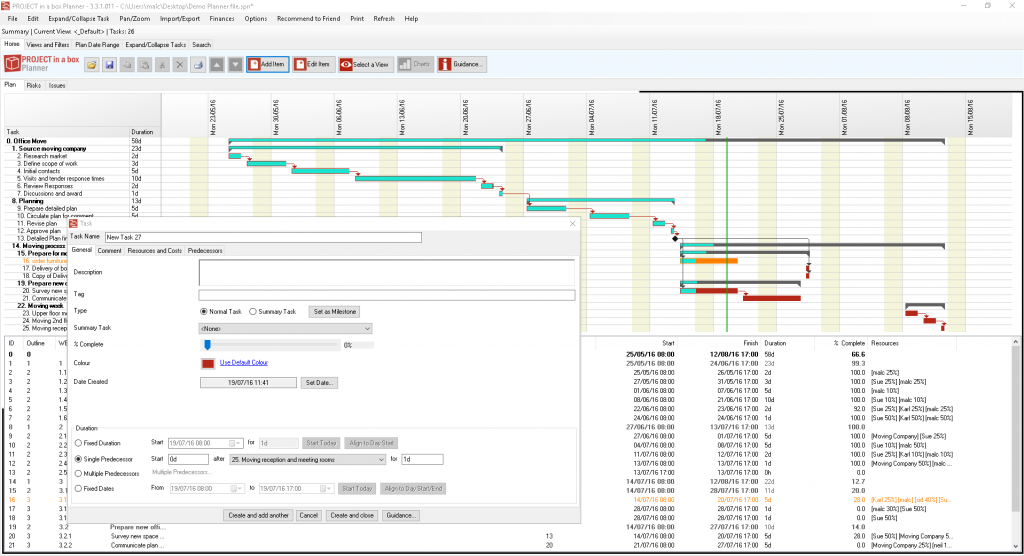
Task: Click the Charts toolbar button
Action: [x=415, y=64]
